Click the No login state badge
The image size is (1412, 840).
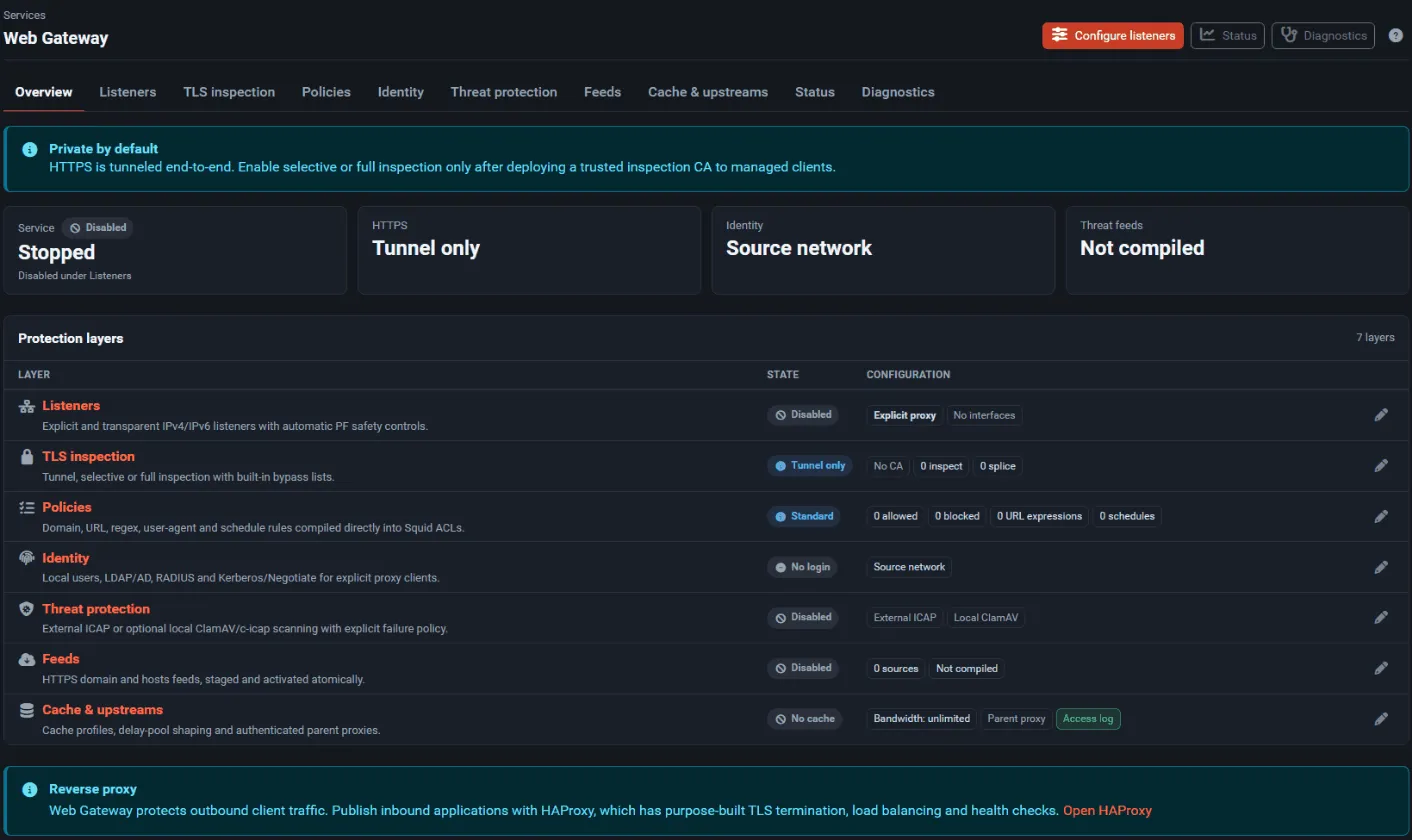pos(803,567)
